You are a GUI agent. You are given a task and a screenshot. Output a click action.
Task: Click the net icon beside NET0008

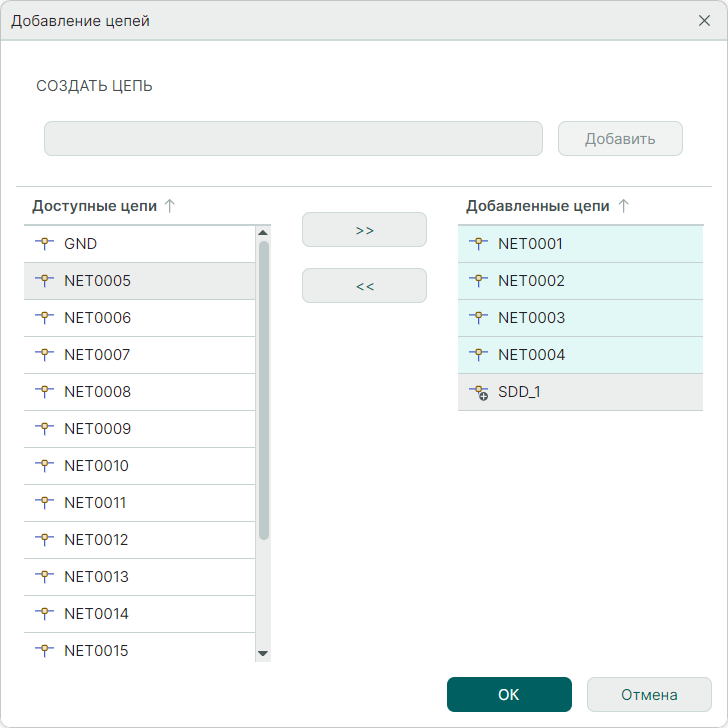tap(43, 391)
